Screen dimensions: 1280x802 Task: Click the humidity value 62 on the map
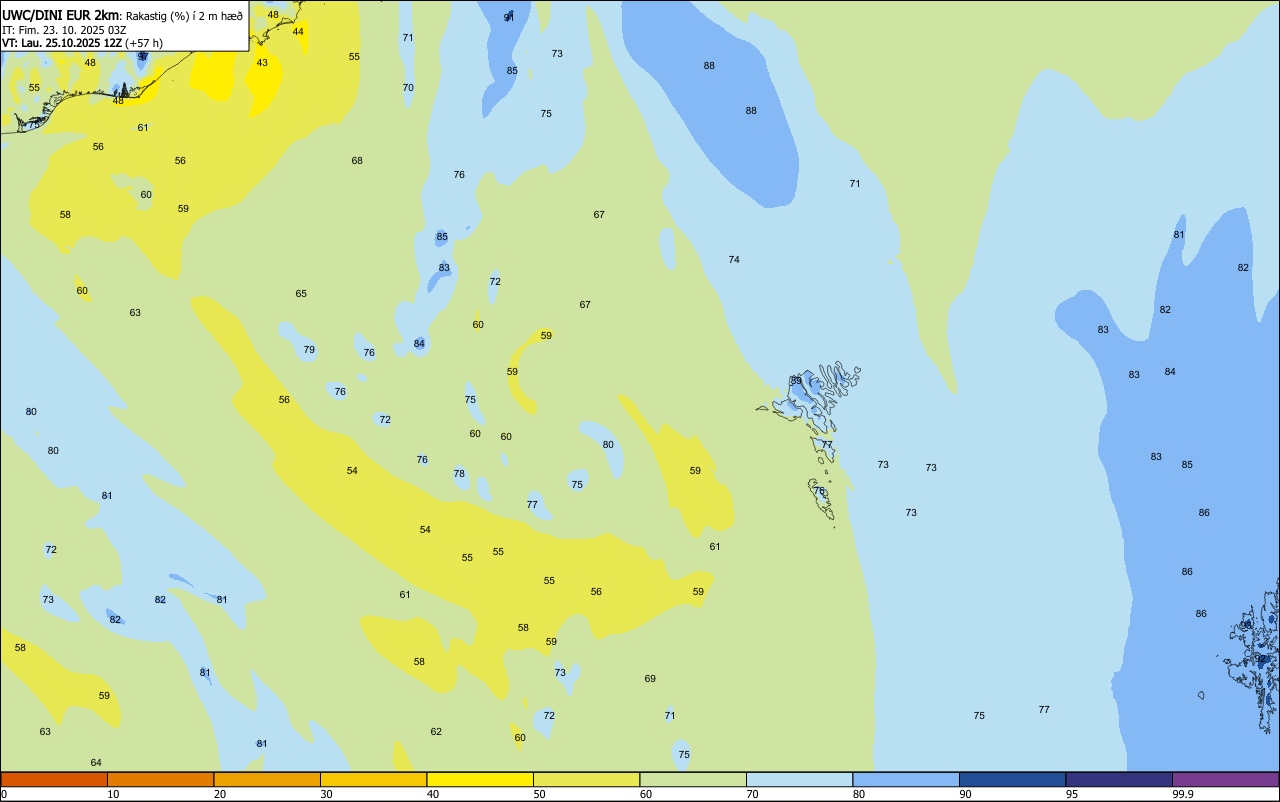pos(436,731)
